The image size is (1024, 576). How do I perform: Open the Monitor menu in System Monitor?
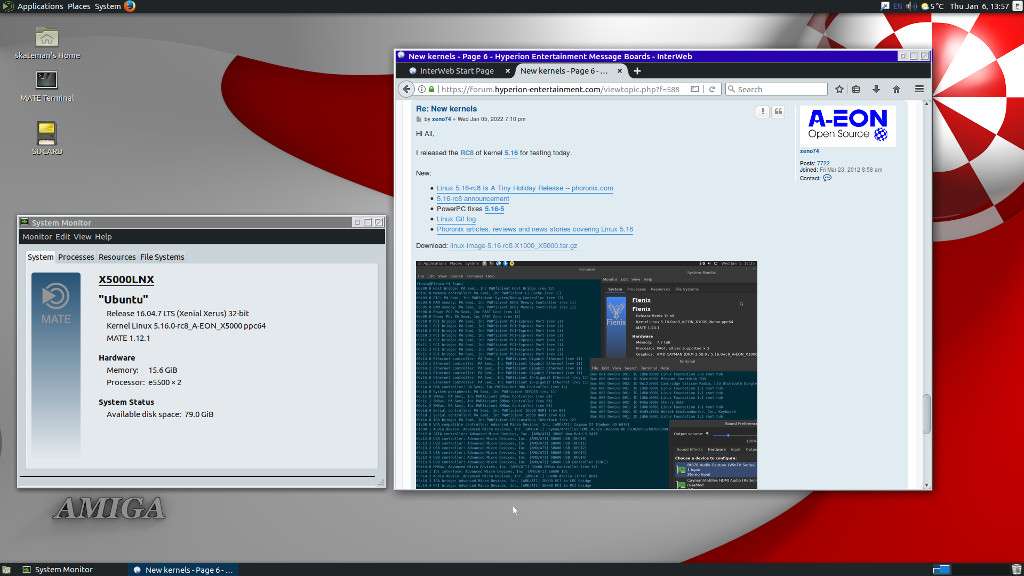[37, 237]
